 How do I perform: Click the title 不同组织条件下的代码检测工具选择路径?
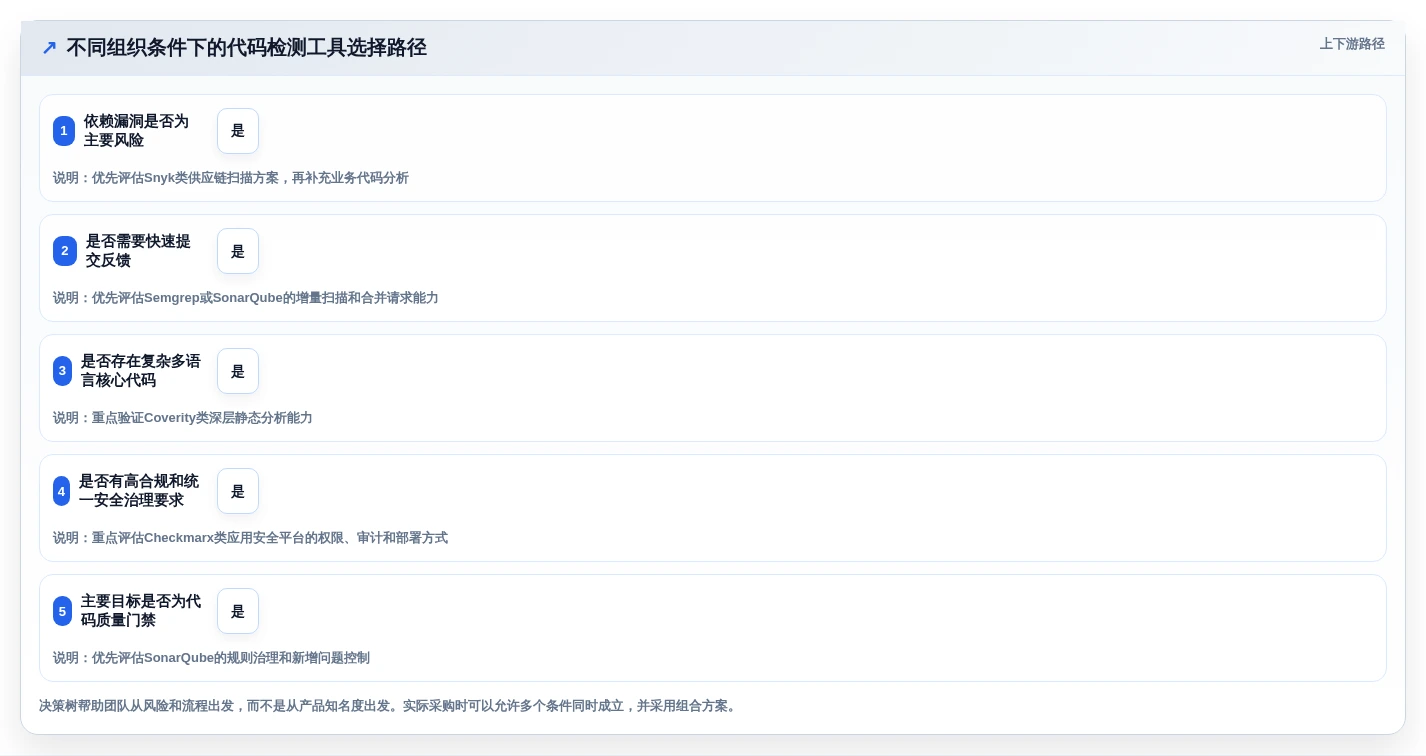click(x=246, y=47)
